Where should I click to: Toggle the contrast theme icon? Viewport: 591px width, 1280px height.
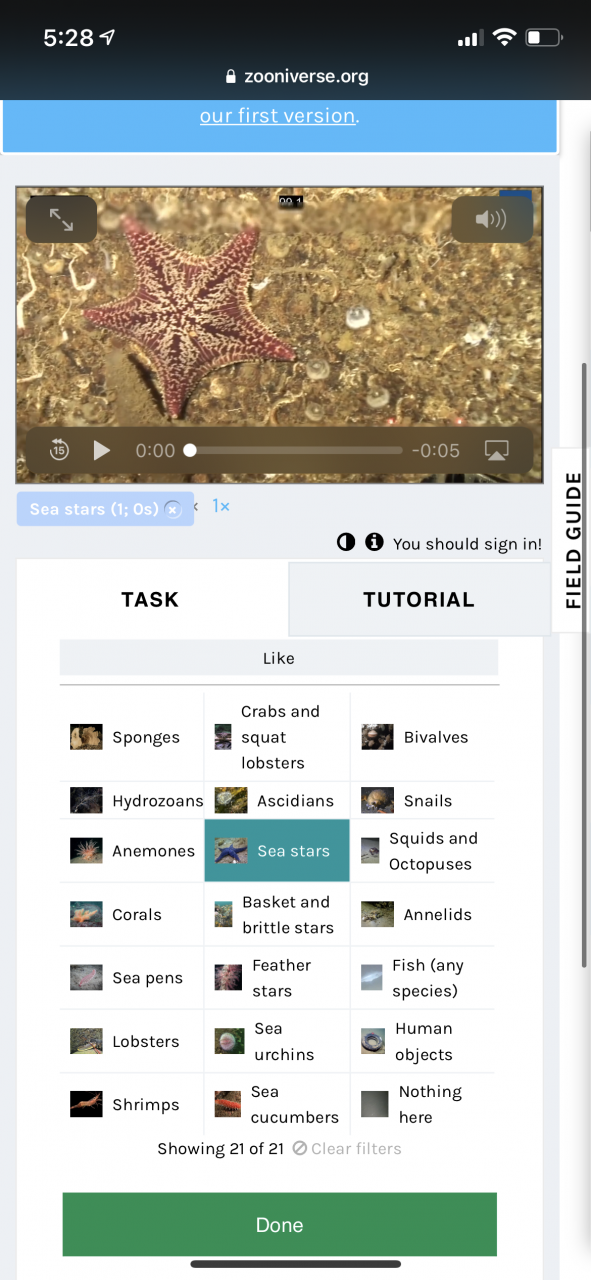coord(346,543)
